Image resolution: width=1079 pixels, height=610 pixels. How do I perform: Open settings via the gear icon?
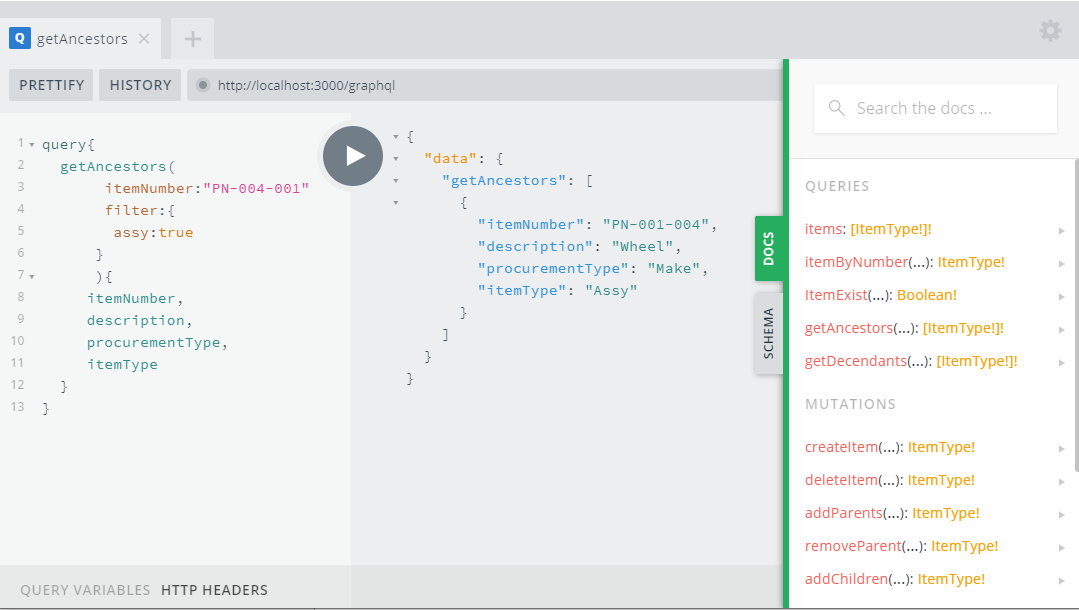[1050, 31]
